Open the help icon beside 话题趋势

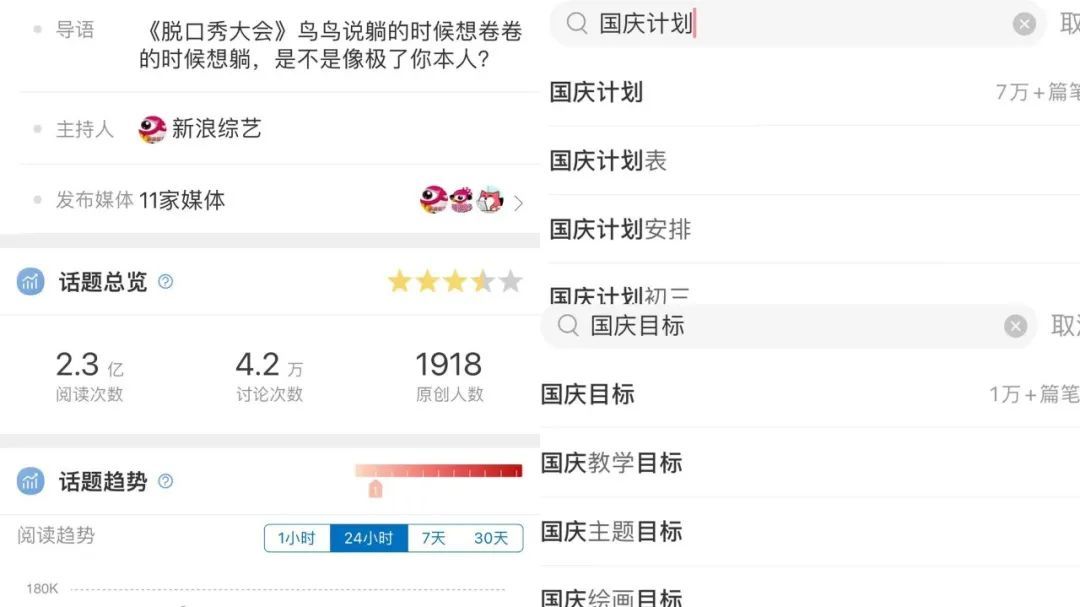[165, 481]
